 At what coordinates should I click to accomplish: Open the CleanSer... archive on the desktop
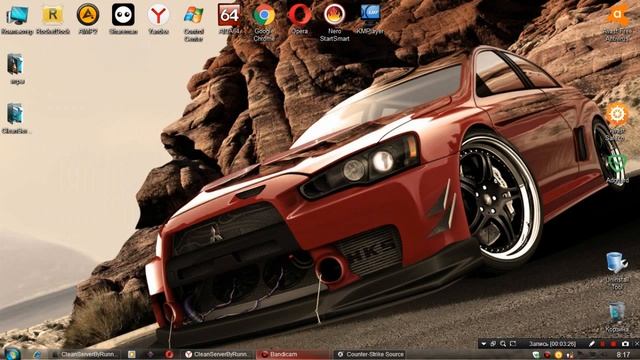(x=16, y=118)
